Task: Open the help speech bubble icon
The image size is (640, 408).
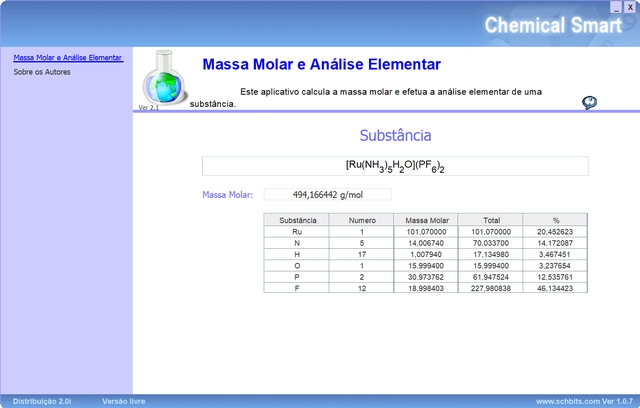Action: pos(589,103)
